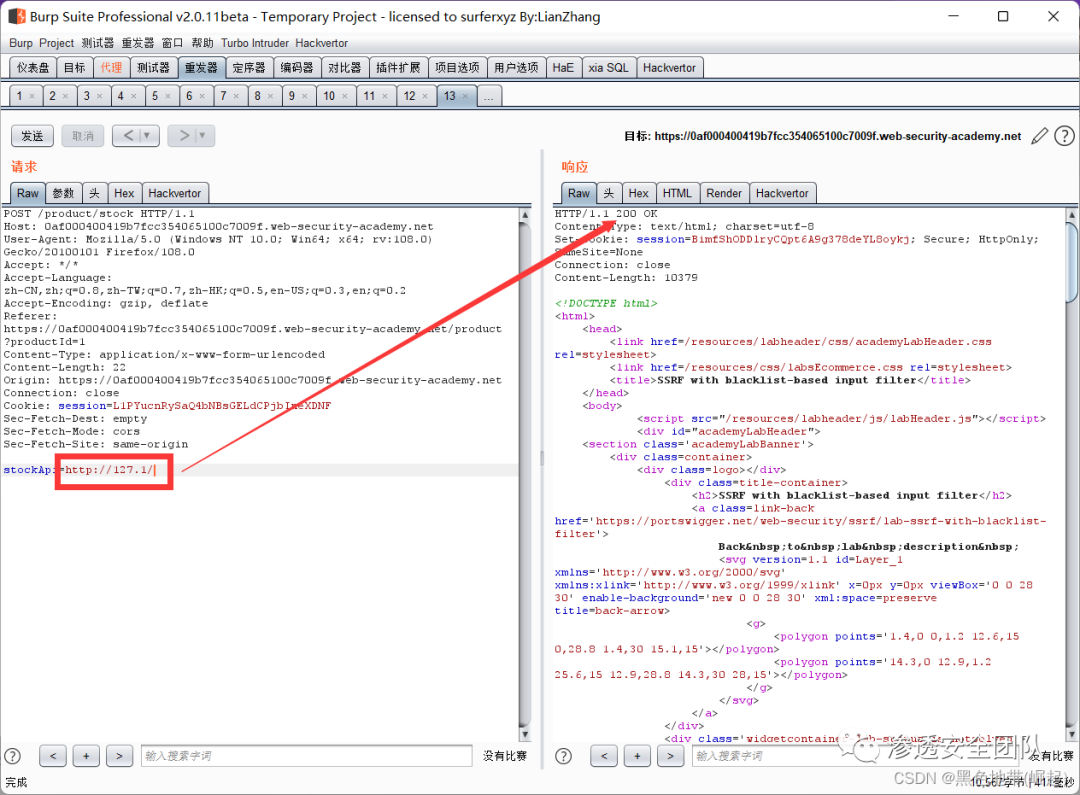Click the 取消 cancel button

[x=83, y=136]
